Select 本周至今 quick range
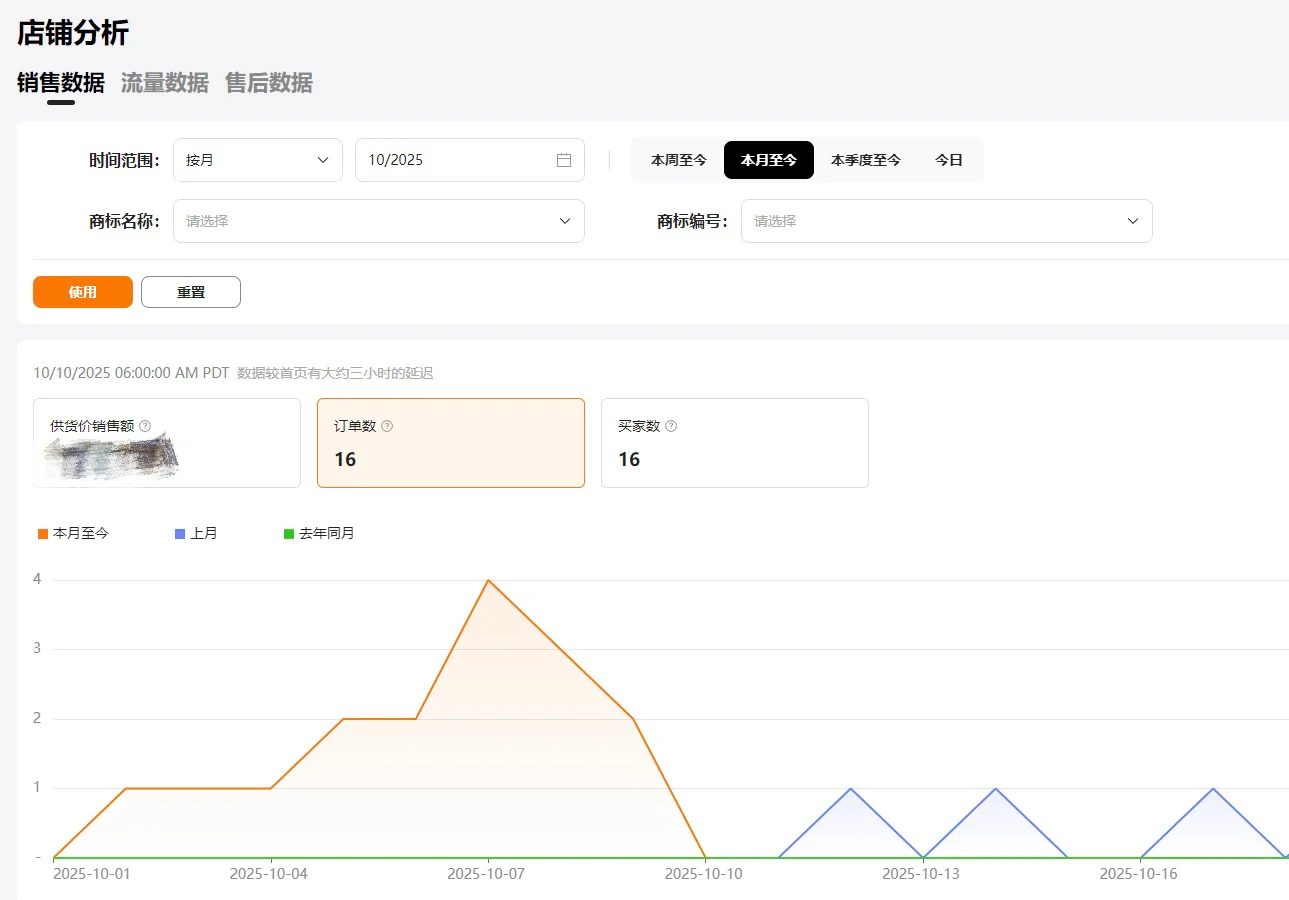This screenshot has width=1289, height=900. (679, 160)
